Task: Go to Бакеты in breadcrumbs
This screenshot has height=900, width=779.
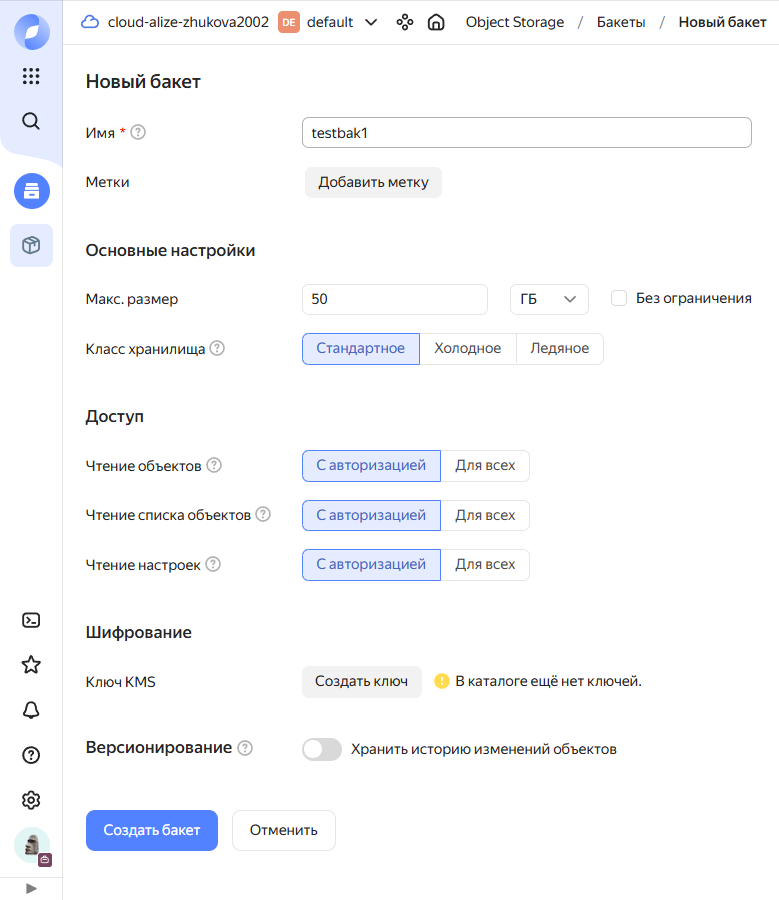Action: (x=620, y=22)
